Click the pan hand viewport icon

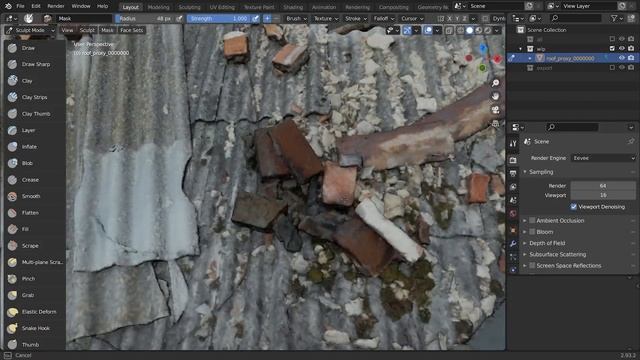tap(496, 97)
